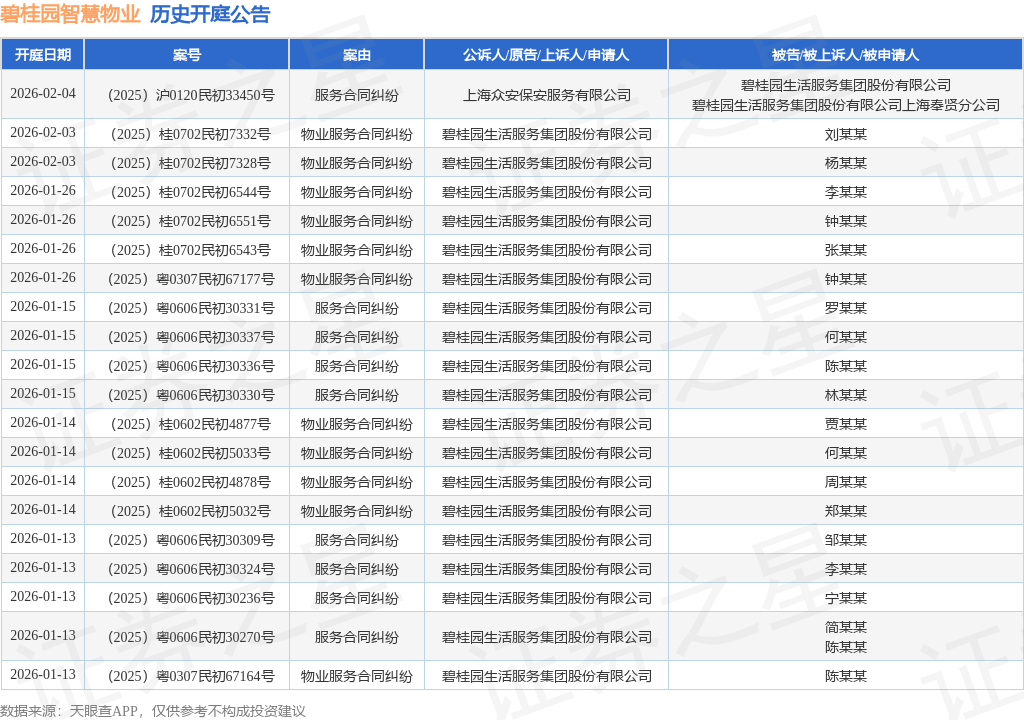Click defendant 周某某

point(846,482)
